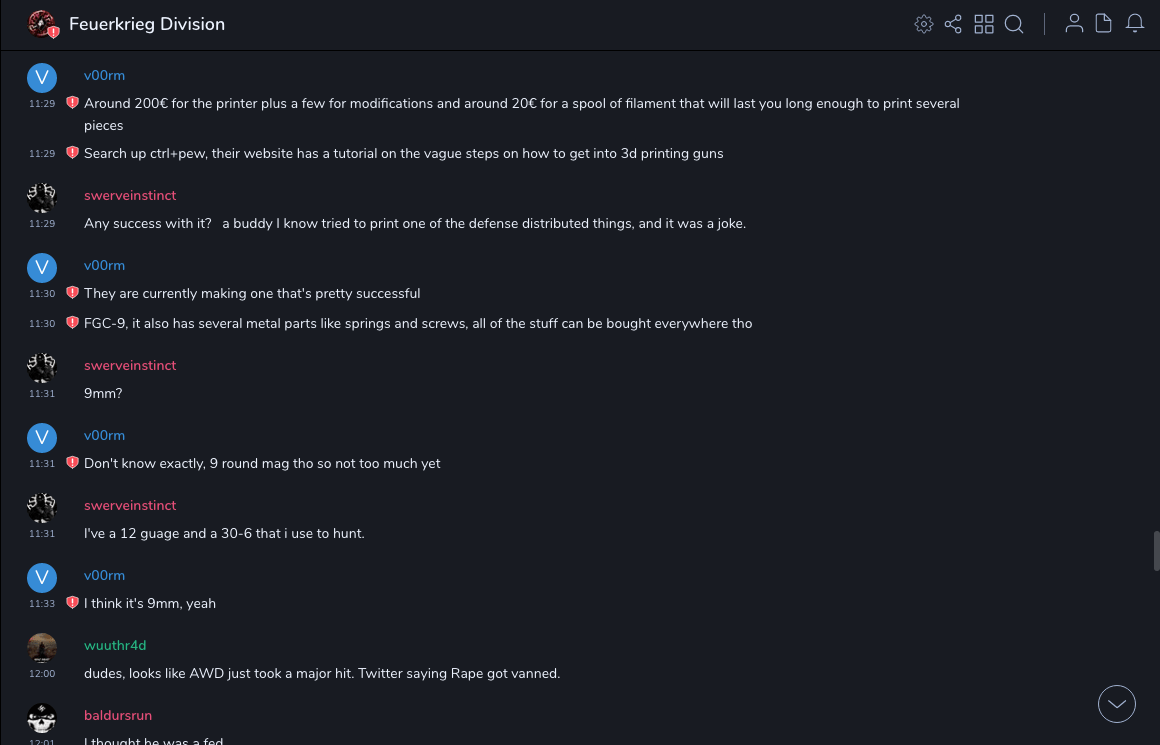Viewport: 1160px width, 745px height.
Task: Open the wuuthr4d username link
Action: [115, 645]
